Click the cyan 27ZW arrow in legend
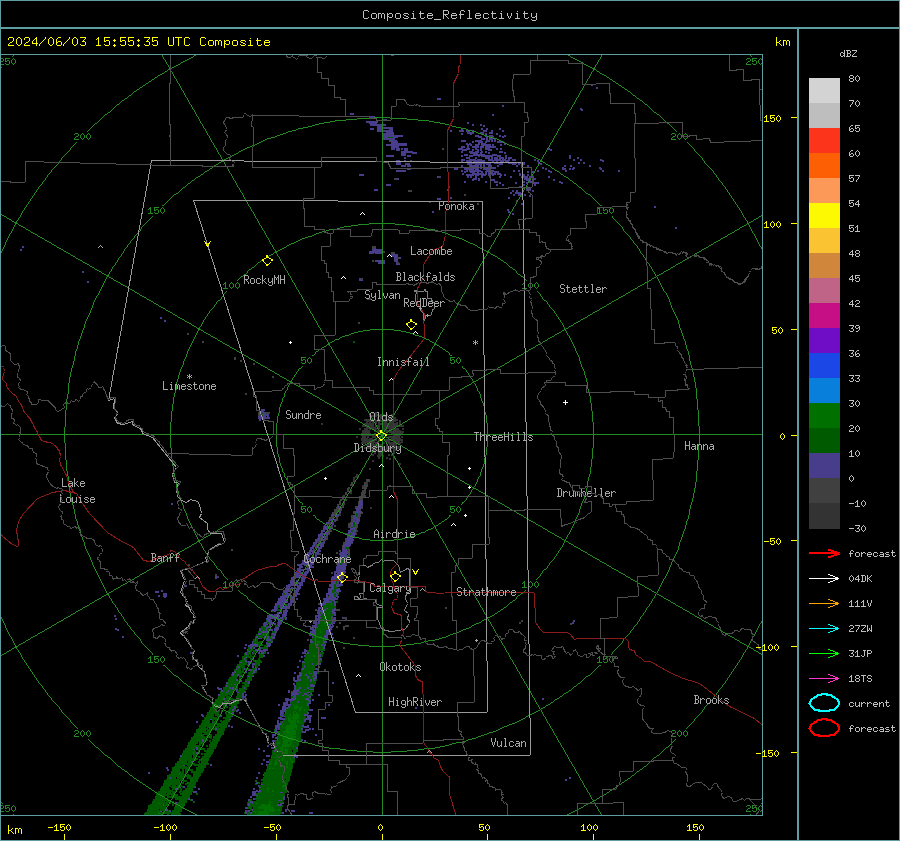This screenshot has height=841, width=900. (824, 628)
